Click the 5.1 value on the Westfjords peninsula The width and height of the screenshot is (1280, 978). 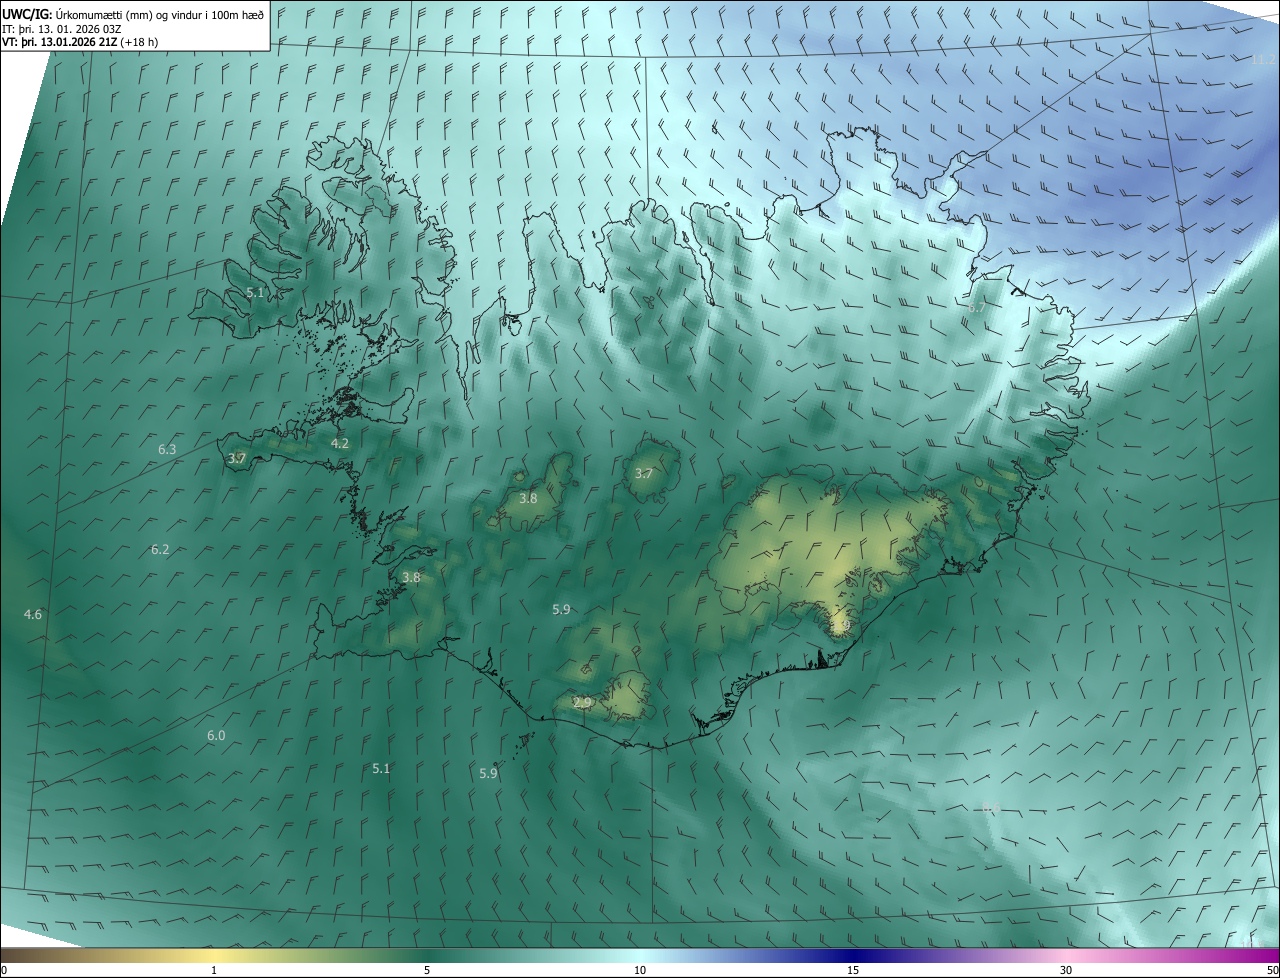(x=255, y=293)
